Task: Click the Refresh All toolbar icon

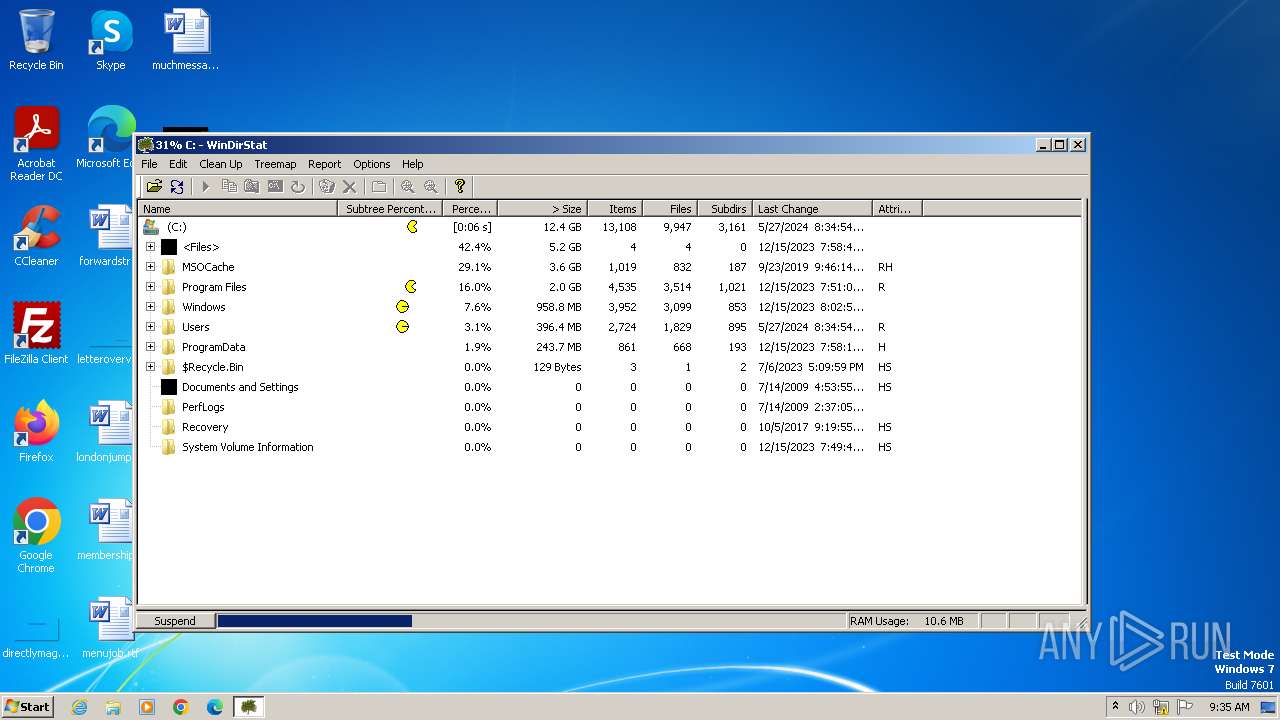Action: (177, 186)
